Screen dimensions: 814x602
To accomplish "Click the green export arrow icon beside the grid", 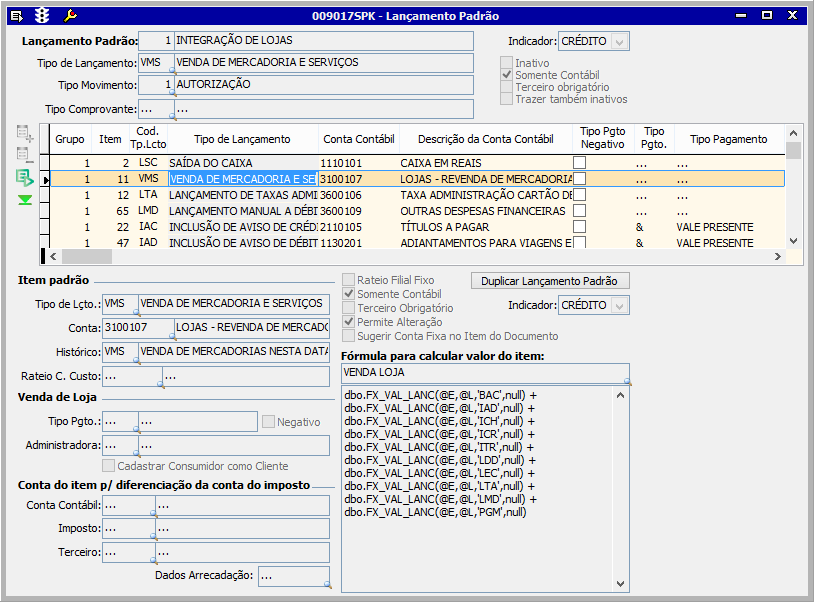I will pyautogui.click(x=24, y=177).
